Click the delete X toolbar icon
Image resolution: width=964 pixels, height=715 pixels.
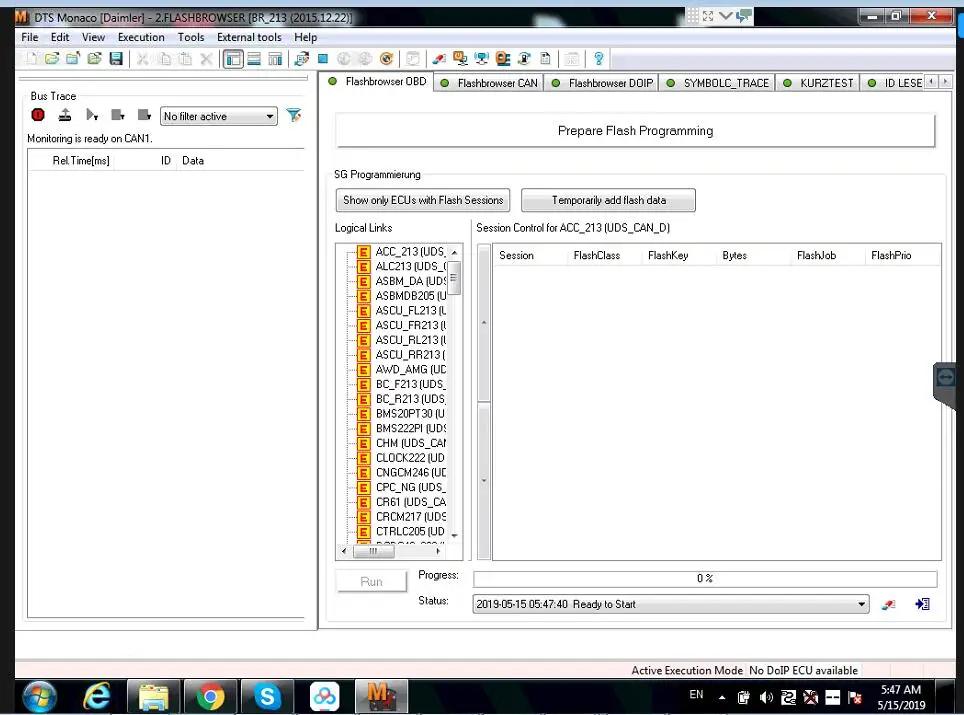(x=207, y=59)
